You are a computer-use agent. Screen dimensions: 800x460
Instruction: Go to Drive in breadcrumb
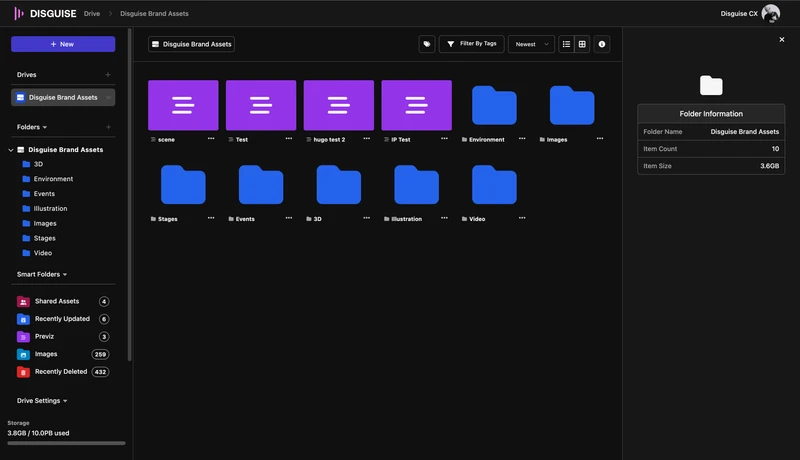tap(92, 14)
